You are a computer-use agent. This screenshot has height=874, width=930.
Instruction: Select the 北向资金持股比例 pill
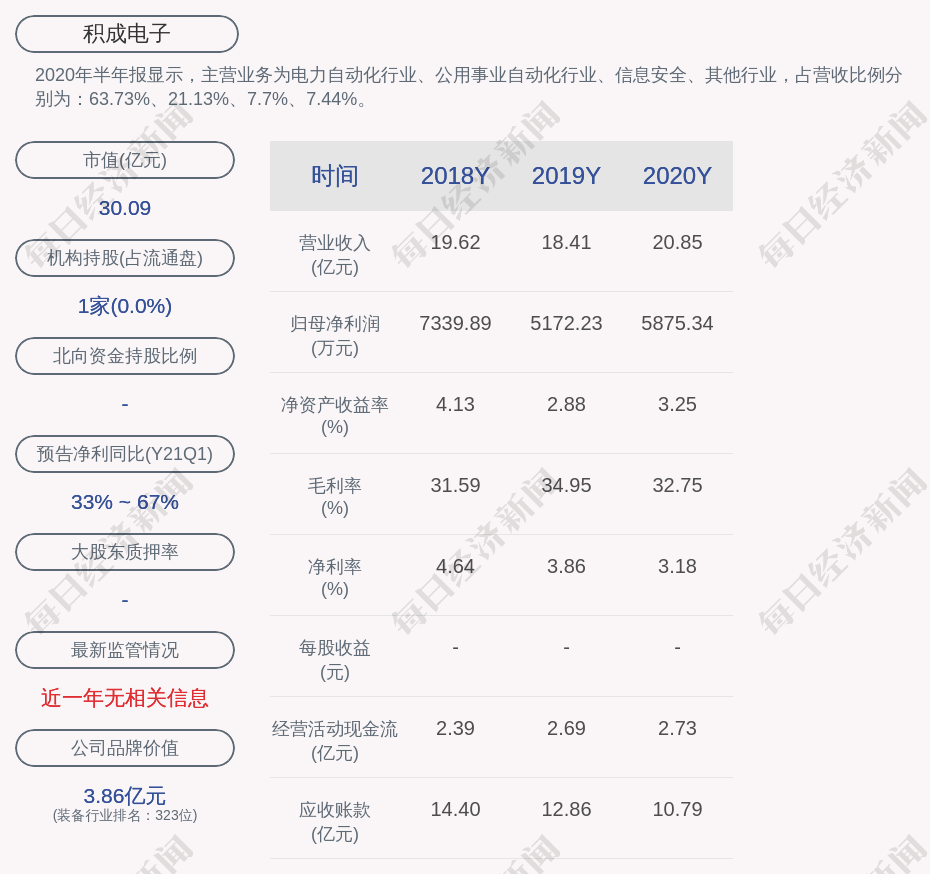(125, 356)
